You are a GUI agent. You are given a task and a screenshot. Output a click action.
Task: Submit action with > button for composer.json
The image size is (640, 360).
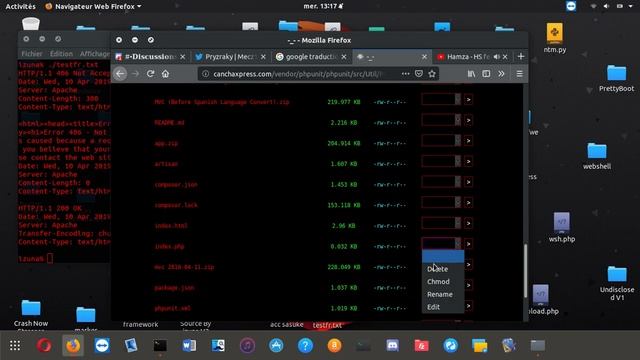coord(468,182)
